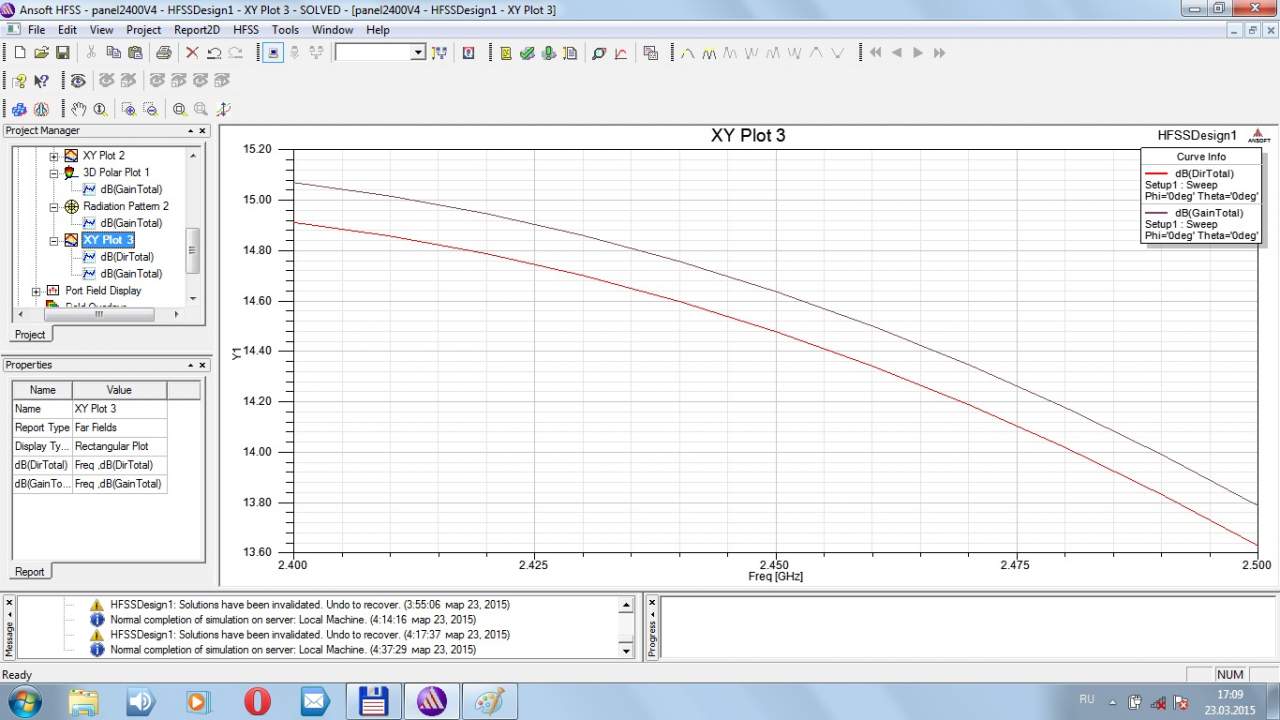
Task: Click the Radiation Pattern 2 polar icon
Action: click(71, 206)
